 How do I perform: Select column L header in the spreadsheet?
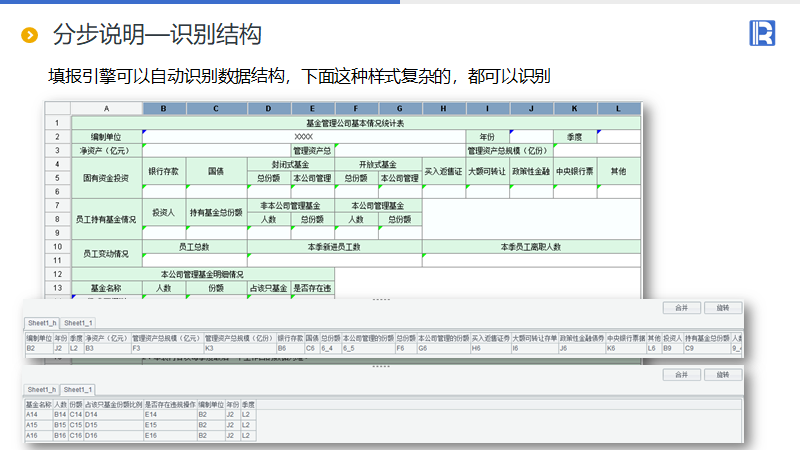tap(618, 108)
